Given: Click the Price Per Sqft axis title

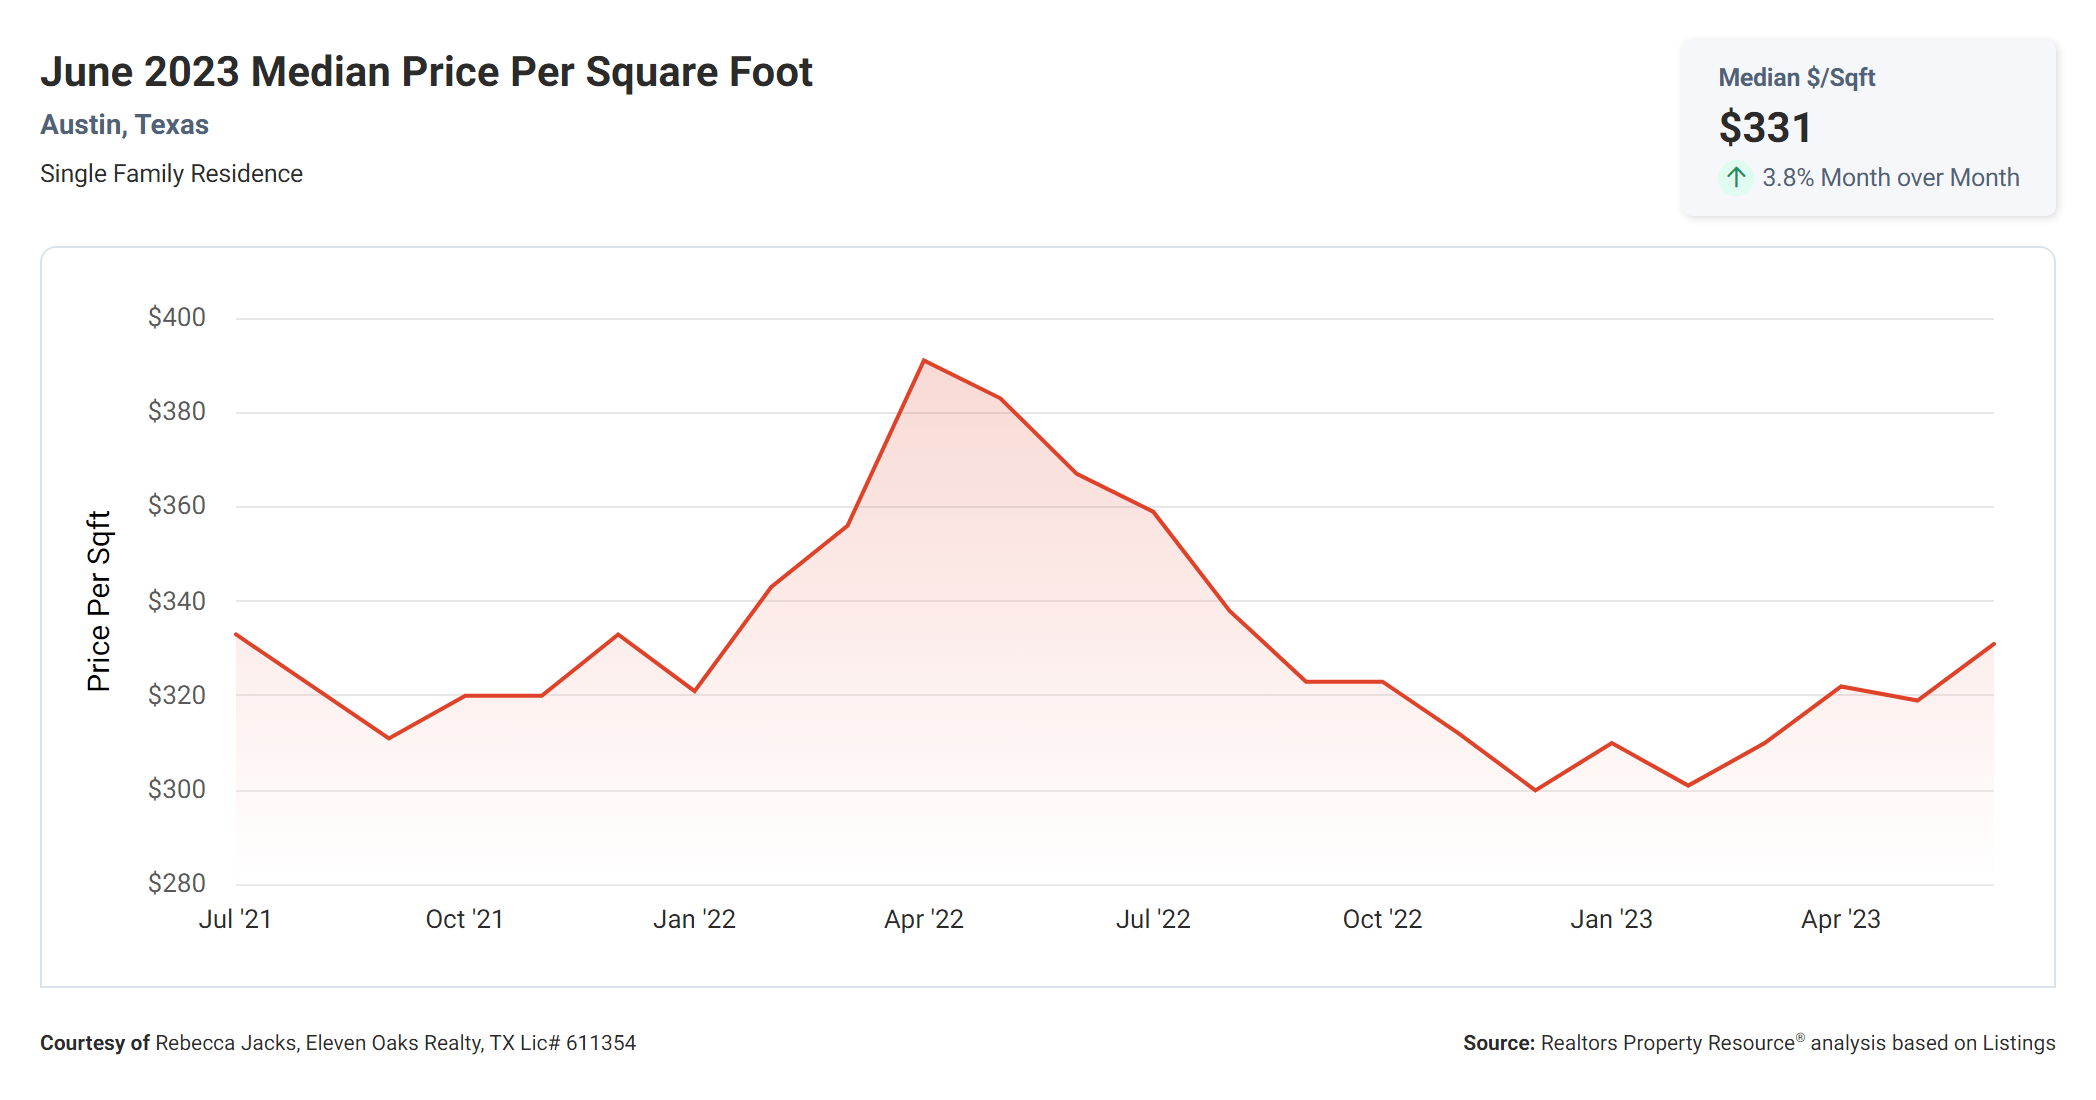Looking at the screenshot, I should point(98,601).
